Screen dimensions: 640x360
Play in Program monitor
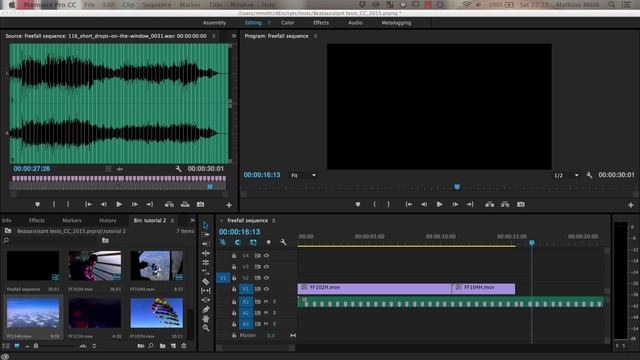[440, 204]
